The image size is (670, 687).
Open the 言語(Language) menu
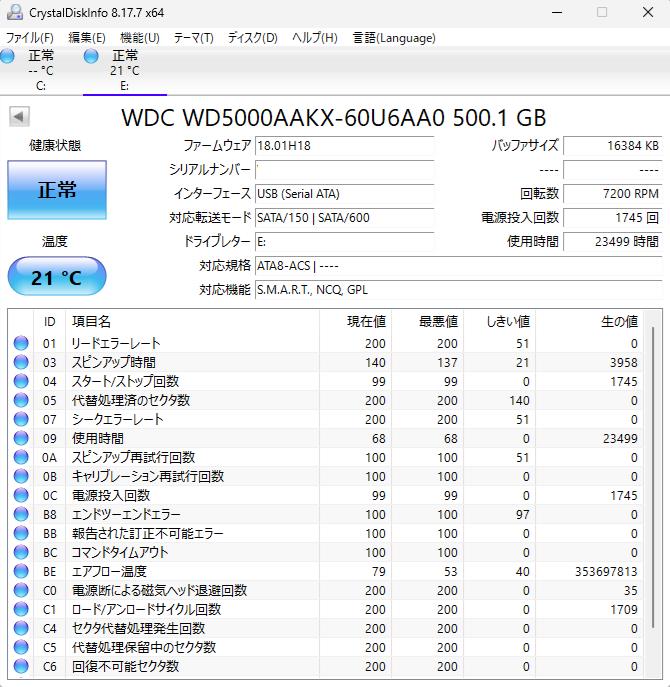coord(394,38)
